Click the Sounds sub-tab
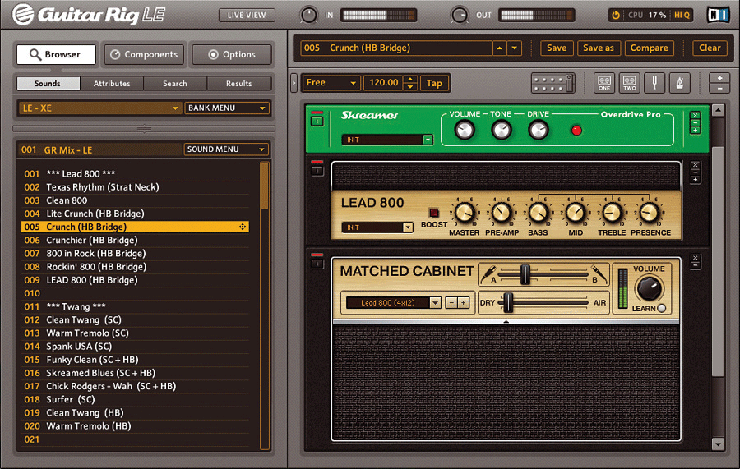 pyautogui.click(x=48, y=84)
